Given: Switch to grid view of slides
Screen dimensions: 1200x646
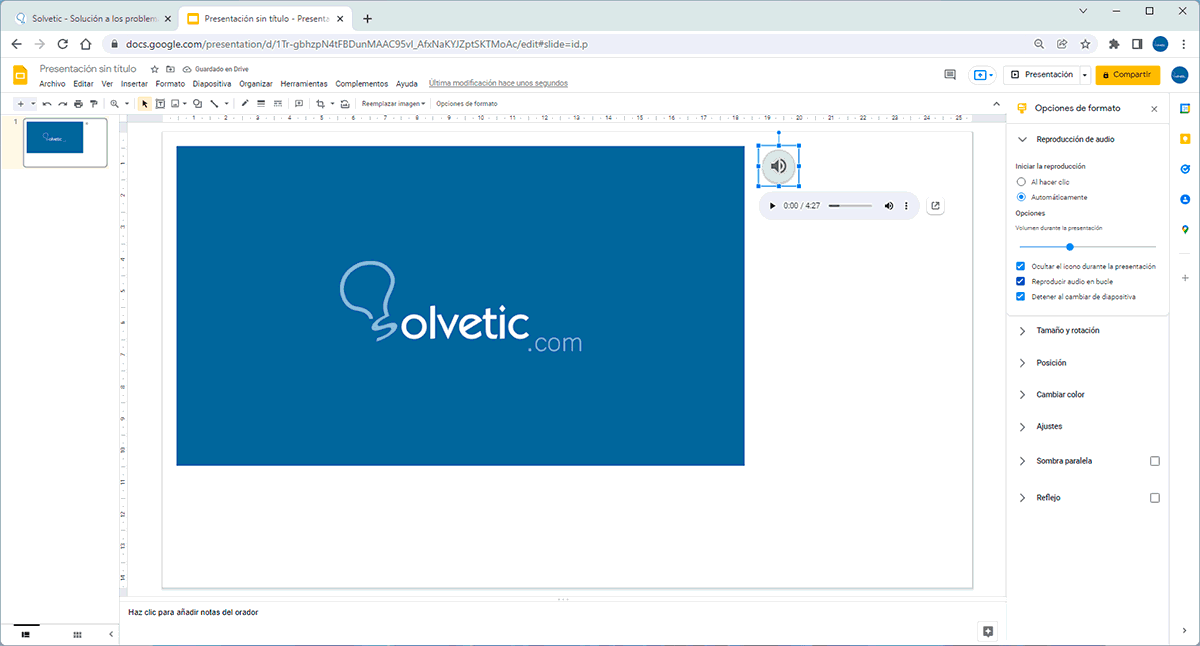Looking at the screenshot, I should (x=77, y=635).
